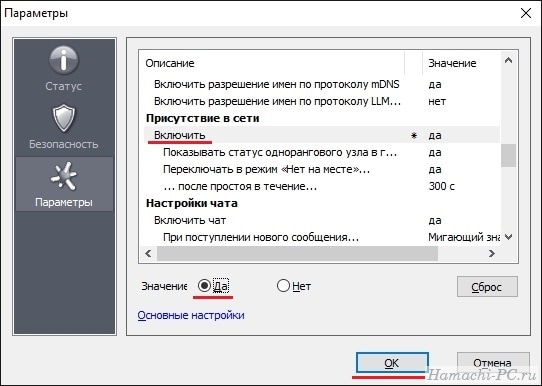The image size is (542, 386).
Task: Click the нет value of LLM row
Action: click(x=437, y=101)
